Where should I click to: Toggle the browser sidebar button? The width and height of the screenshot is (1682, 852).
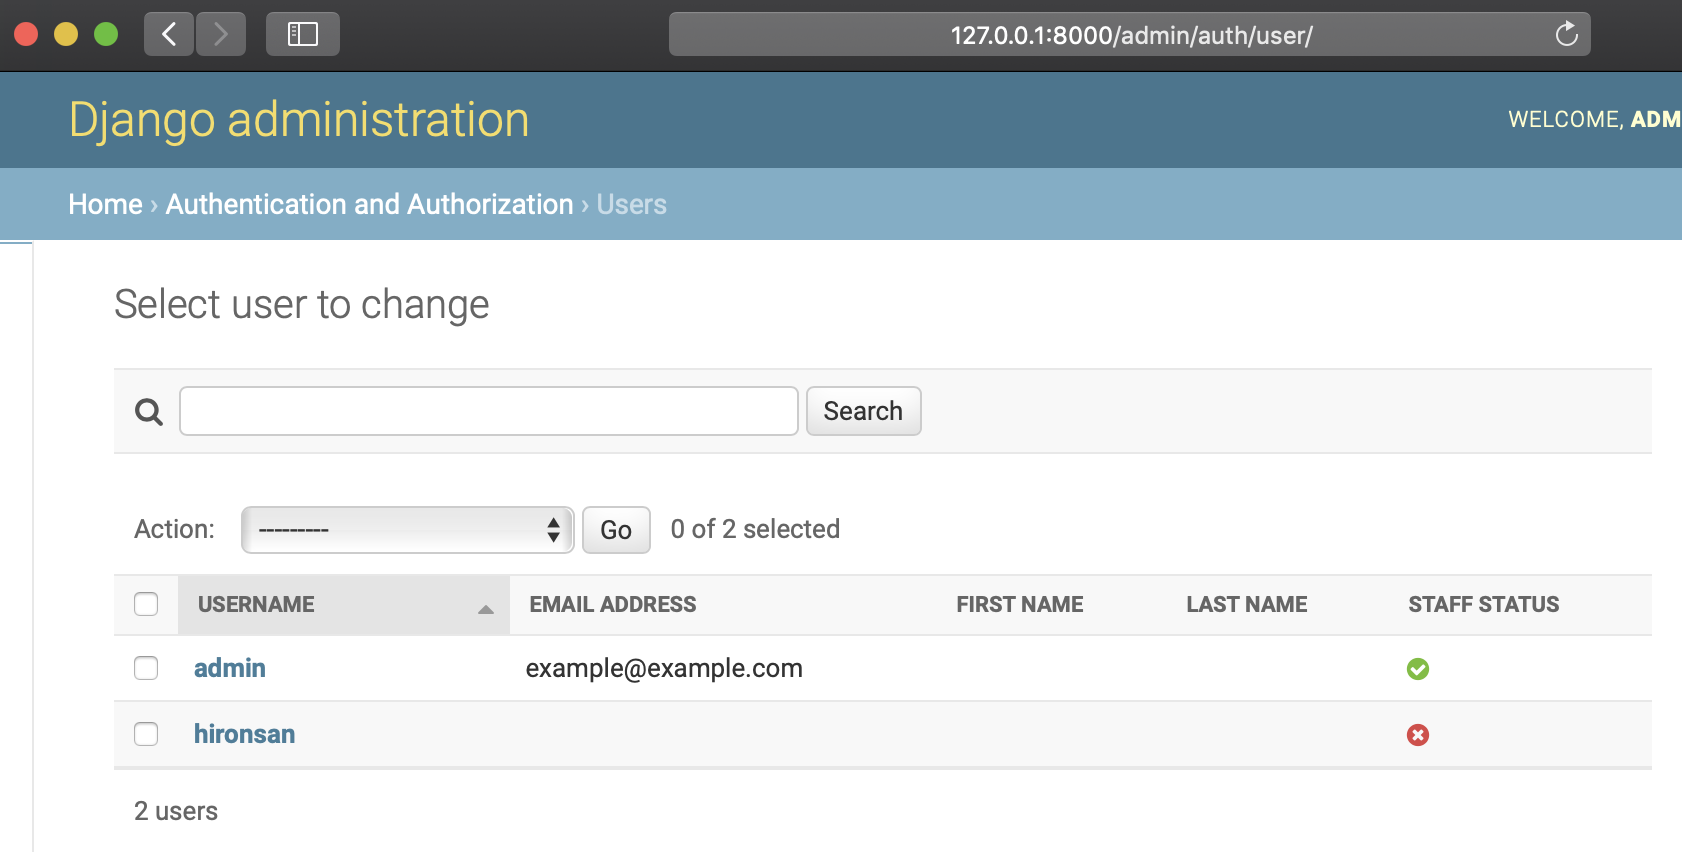(302, 34)
